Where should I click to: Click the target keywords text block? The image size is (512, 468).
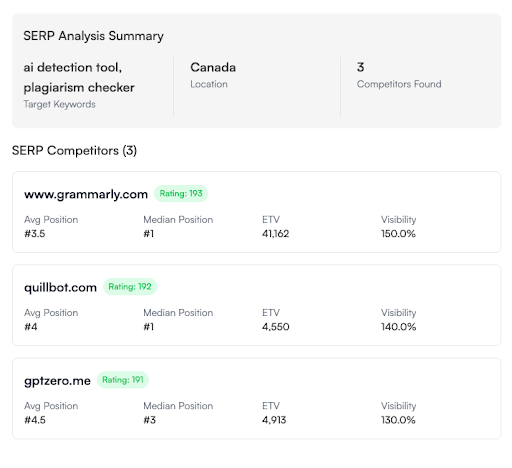tap(79, 77)
